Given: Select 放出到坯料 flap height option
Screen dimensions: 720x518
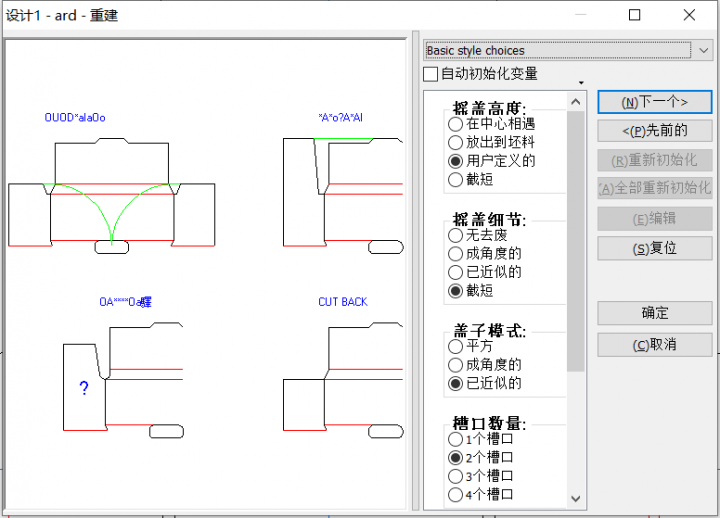Looking at the screenshot, I should [456, 143].
